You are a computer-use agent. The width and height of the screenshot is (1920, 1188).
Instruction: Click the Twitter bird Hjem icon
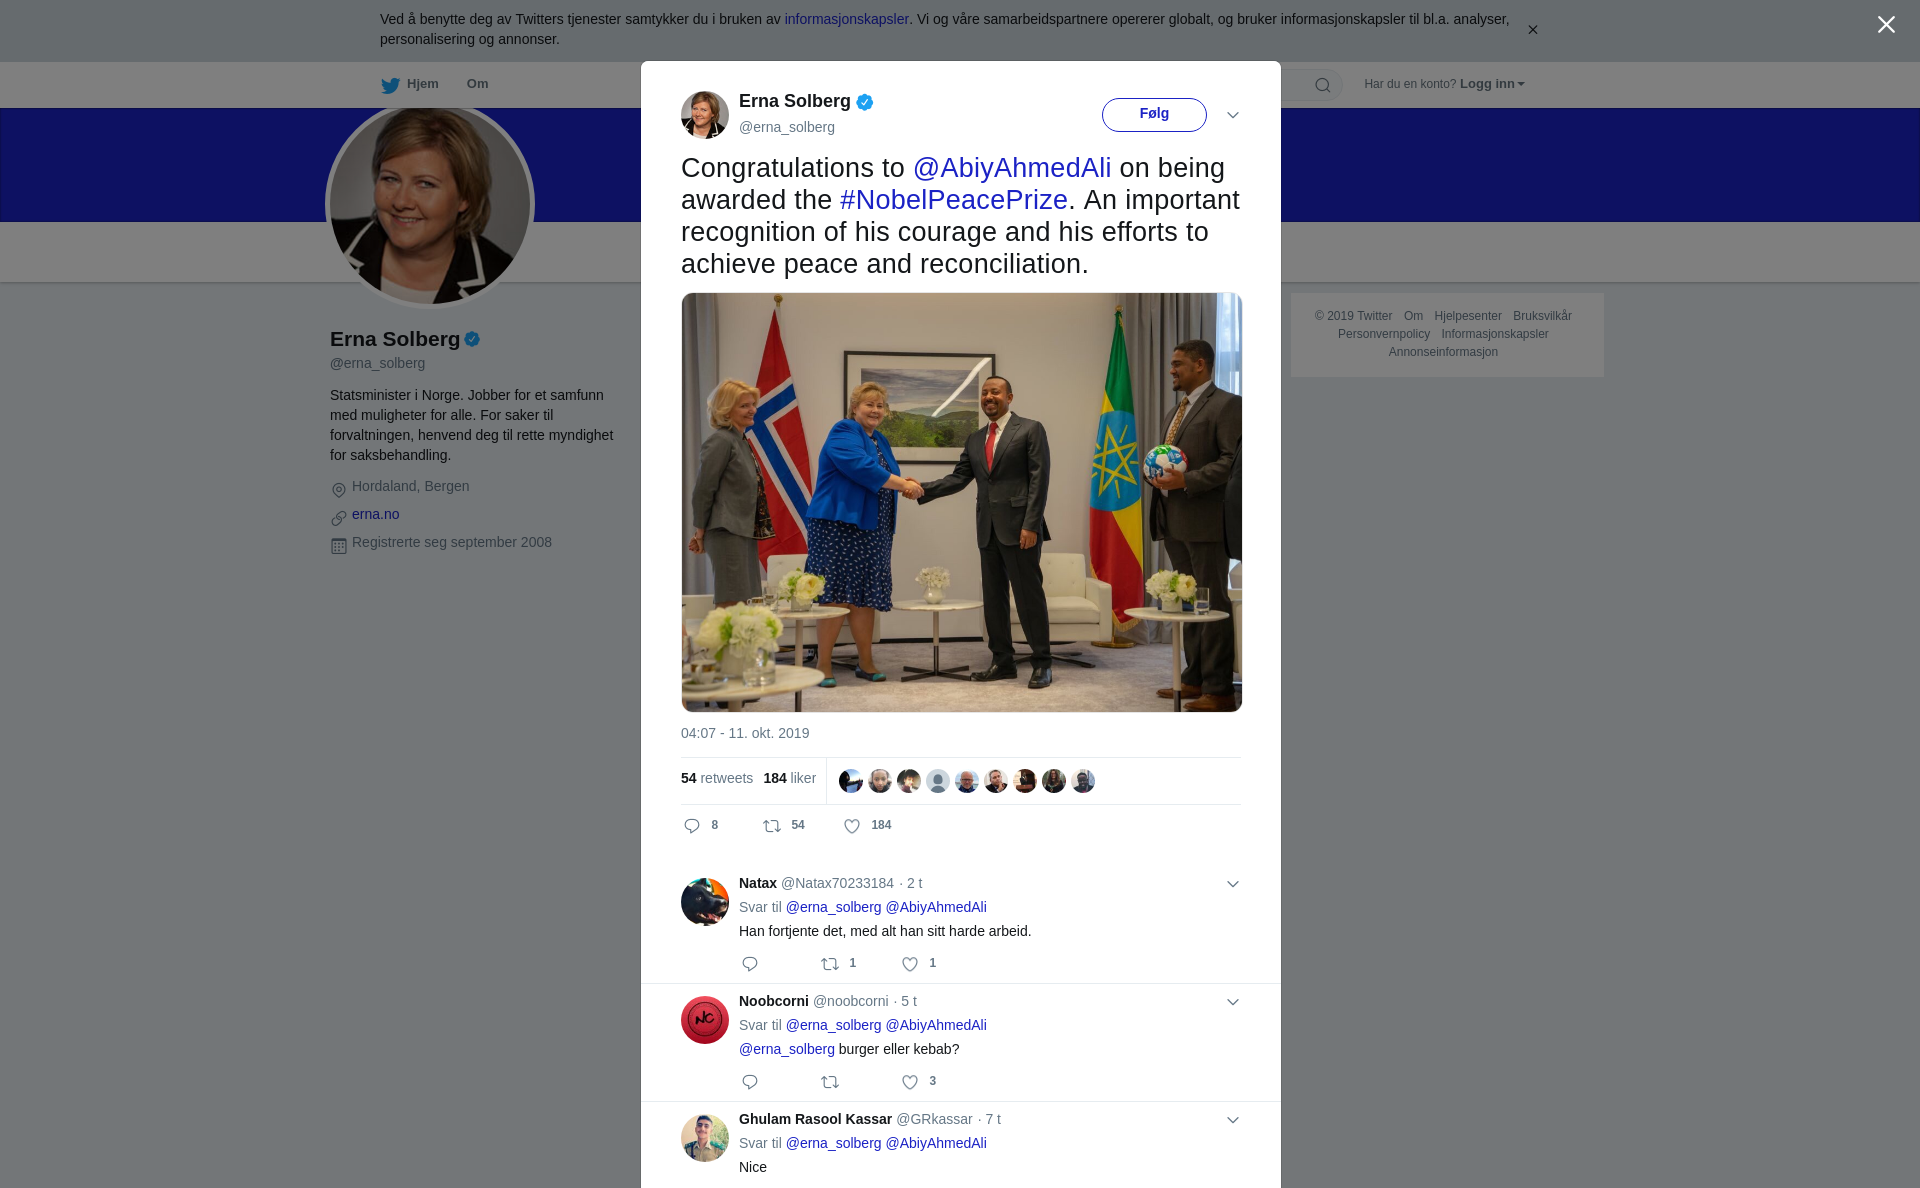click(x=390, y=85)
